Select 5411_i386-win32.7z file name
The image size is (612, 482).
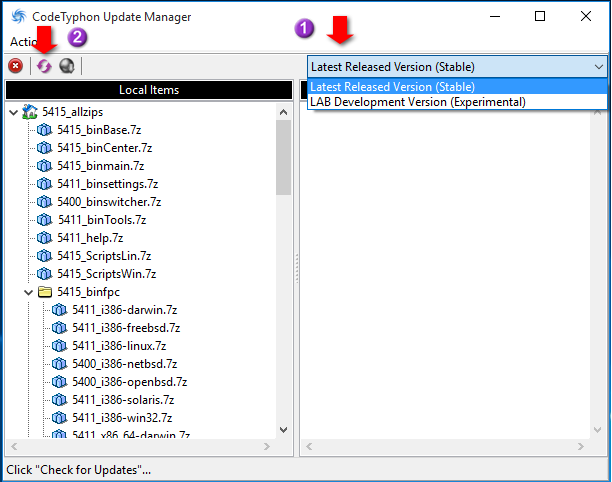pos(122,418)
